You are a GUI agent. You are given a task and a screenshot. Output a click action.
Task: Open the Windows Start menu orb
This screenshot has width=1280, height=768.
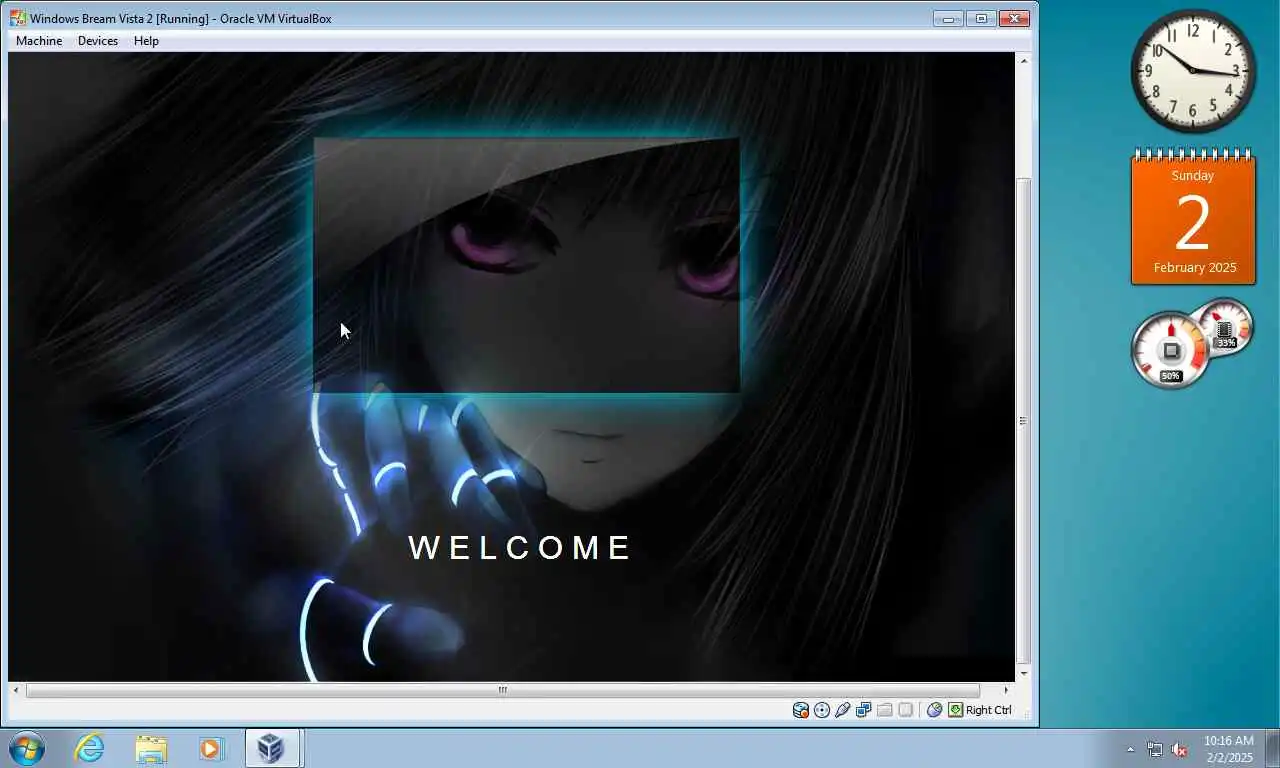26,748
